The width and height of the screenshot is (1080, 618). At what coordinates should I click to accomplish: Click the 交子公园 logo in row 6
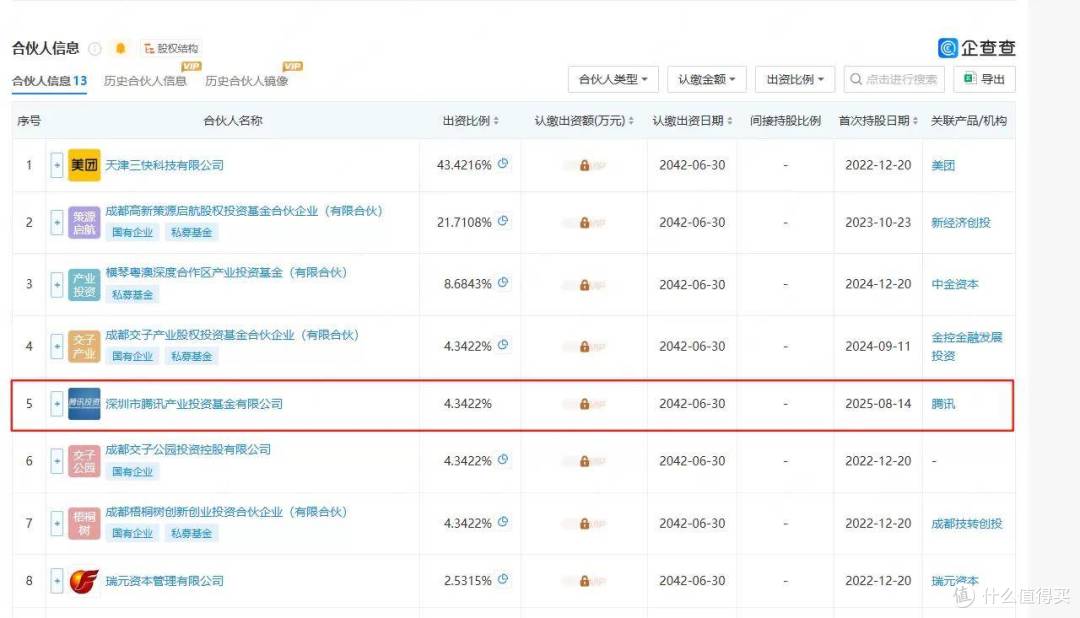pos(84,461)
